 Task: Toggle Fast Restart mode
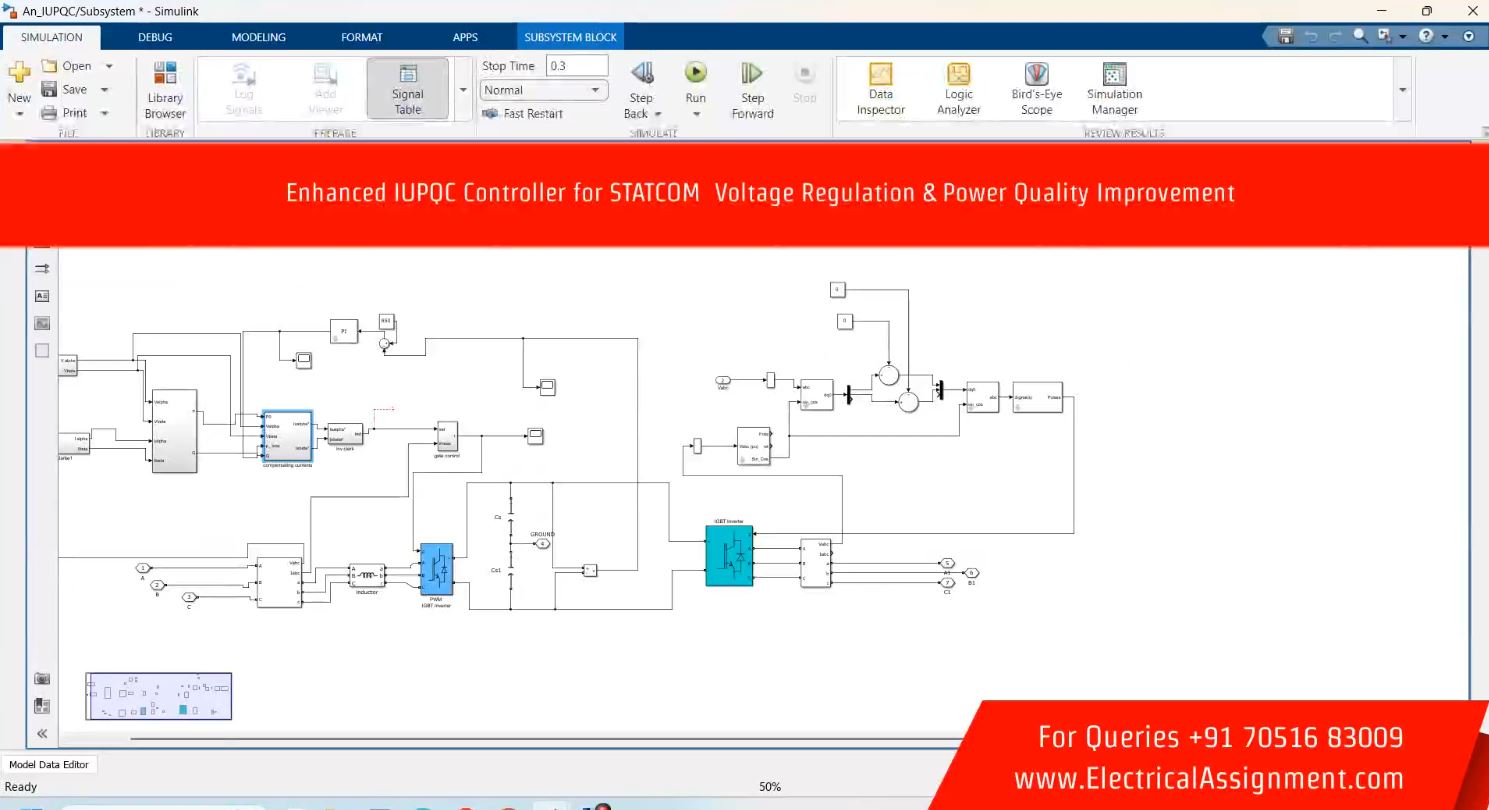[523, 114]
